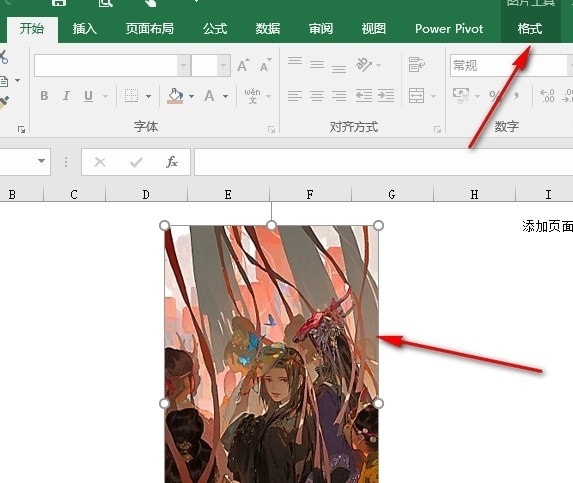This screenshot has width=573, height=483.
Task: Click the formula bar Cancel X
Action: click(100, 162)
